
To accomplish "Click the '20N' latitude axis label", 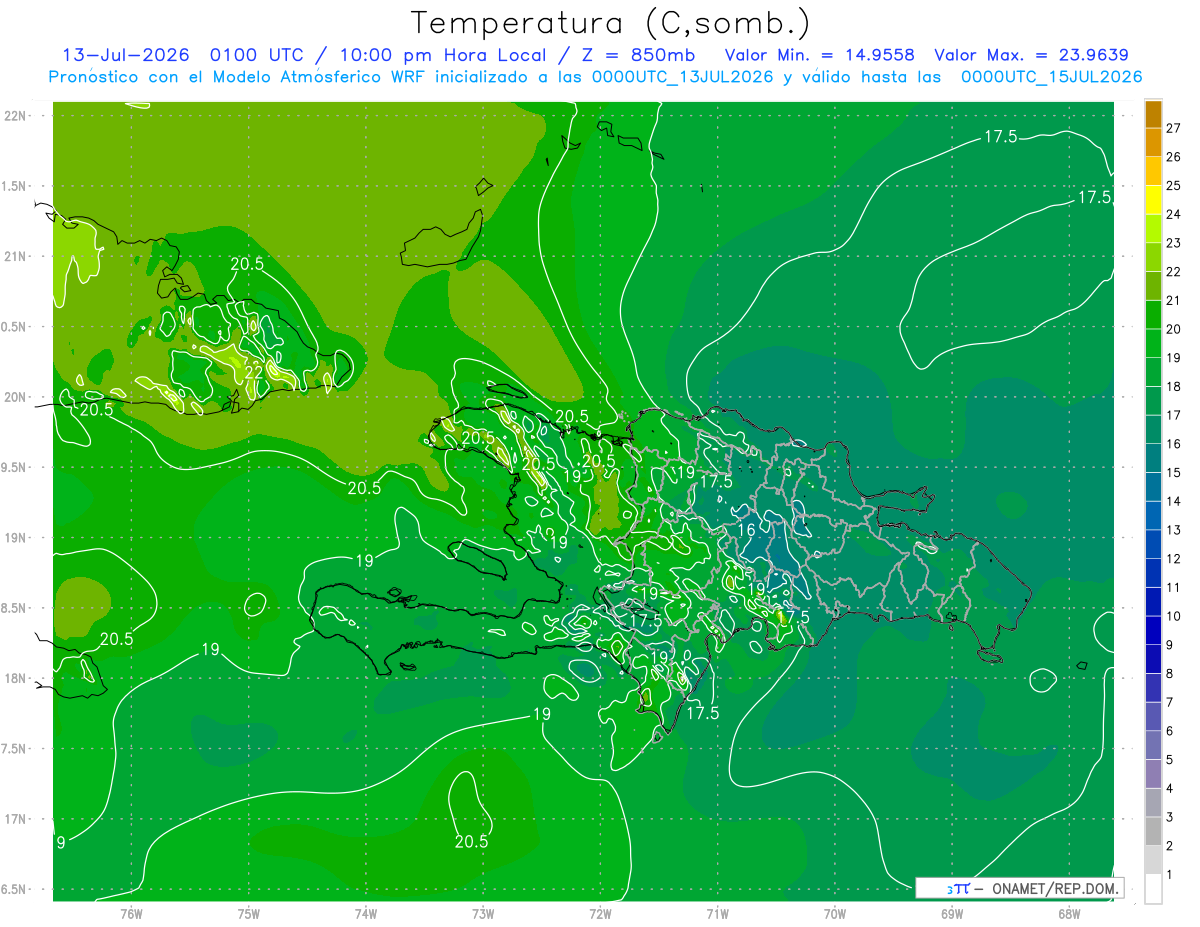I will [x=16, y=397].
